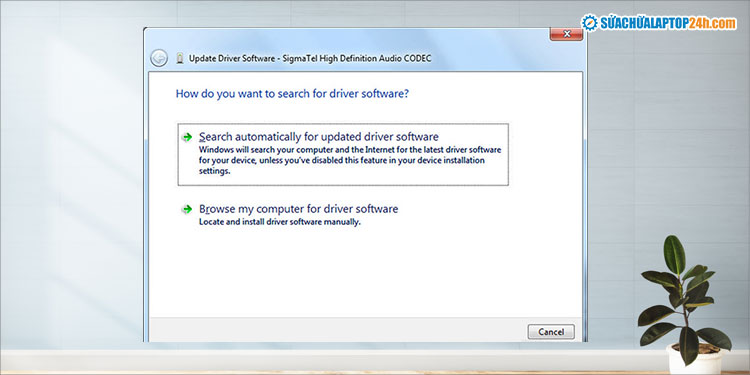Click green arrow beside Browse my computer option
The width and height of the screenshot is (750, 375).
[x=187, y=209]
